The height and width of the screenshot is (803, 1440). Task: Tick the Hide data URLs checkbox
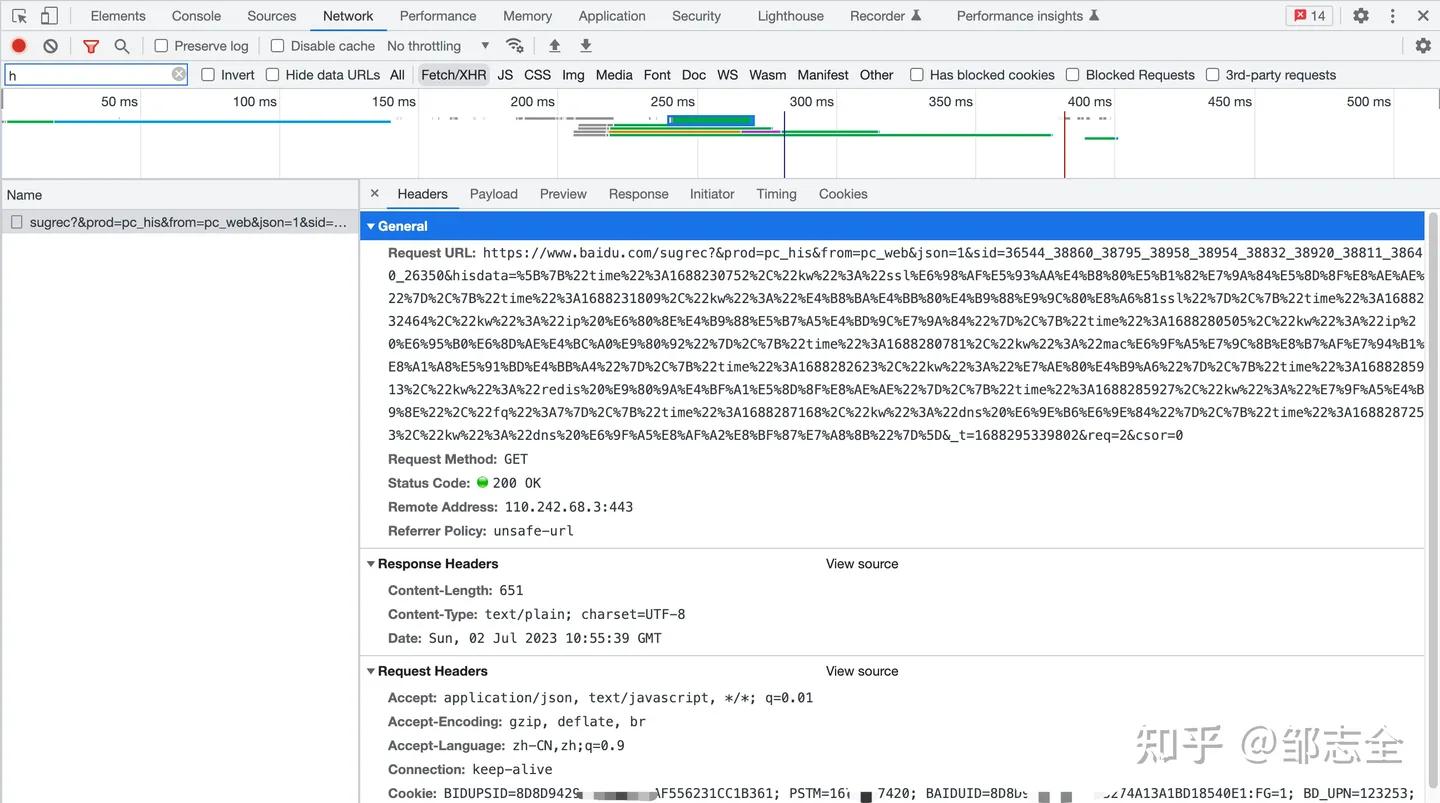click(x=272, y=75)
